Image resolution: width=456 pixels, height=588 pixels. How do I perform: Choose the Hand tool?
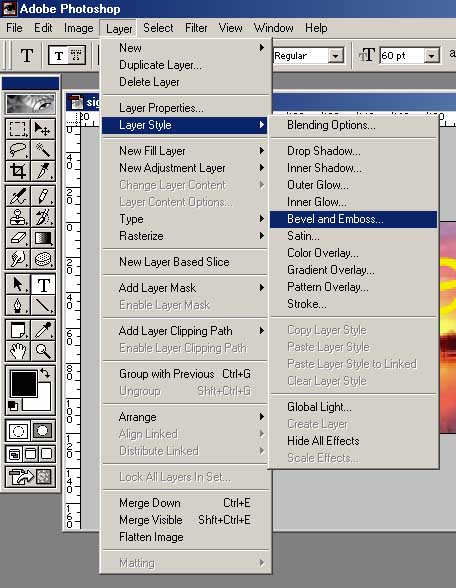point(18,351)
